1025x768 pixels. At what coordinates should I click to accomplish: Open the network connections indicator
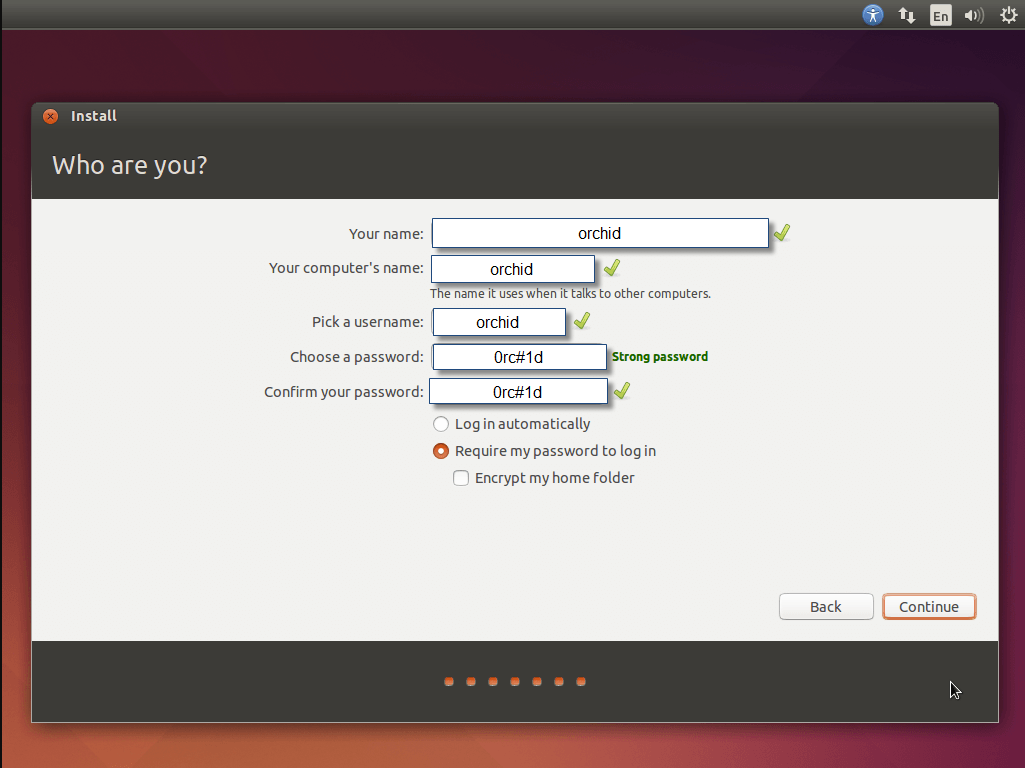point(907,15)
